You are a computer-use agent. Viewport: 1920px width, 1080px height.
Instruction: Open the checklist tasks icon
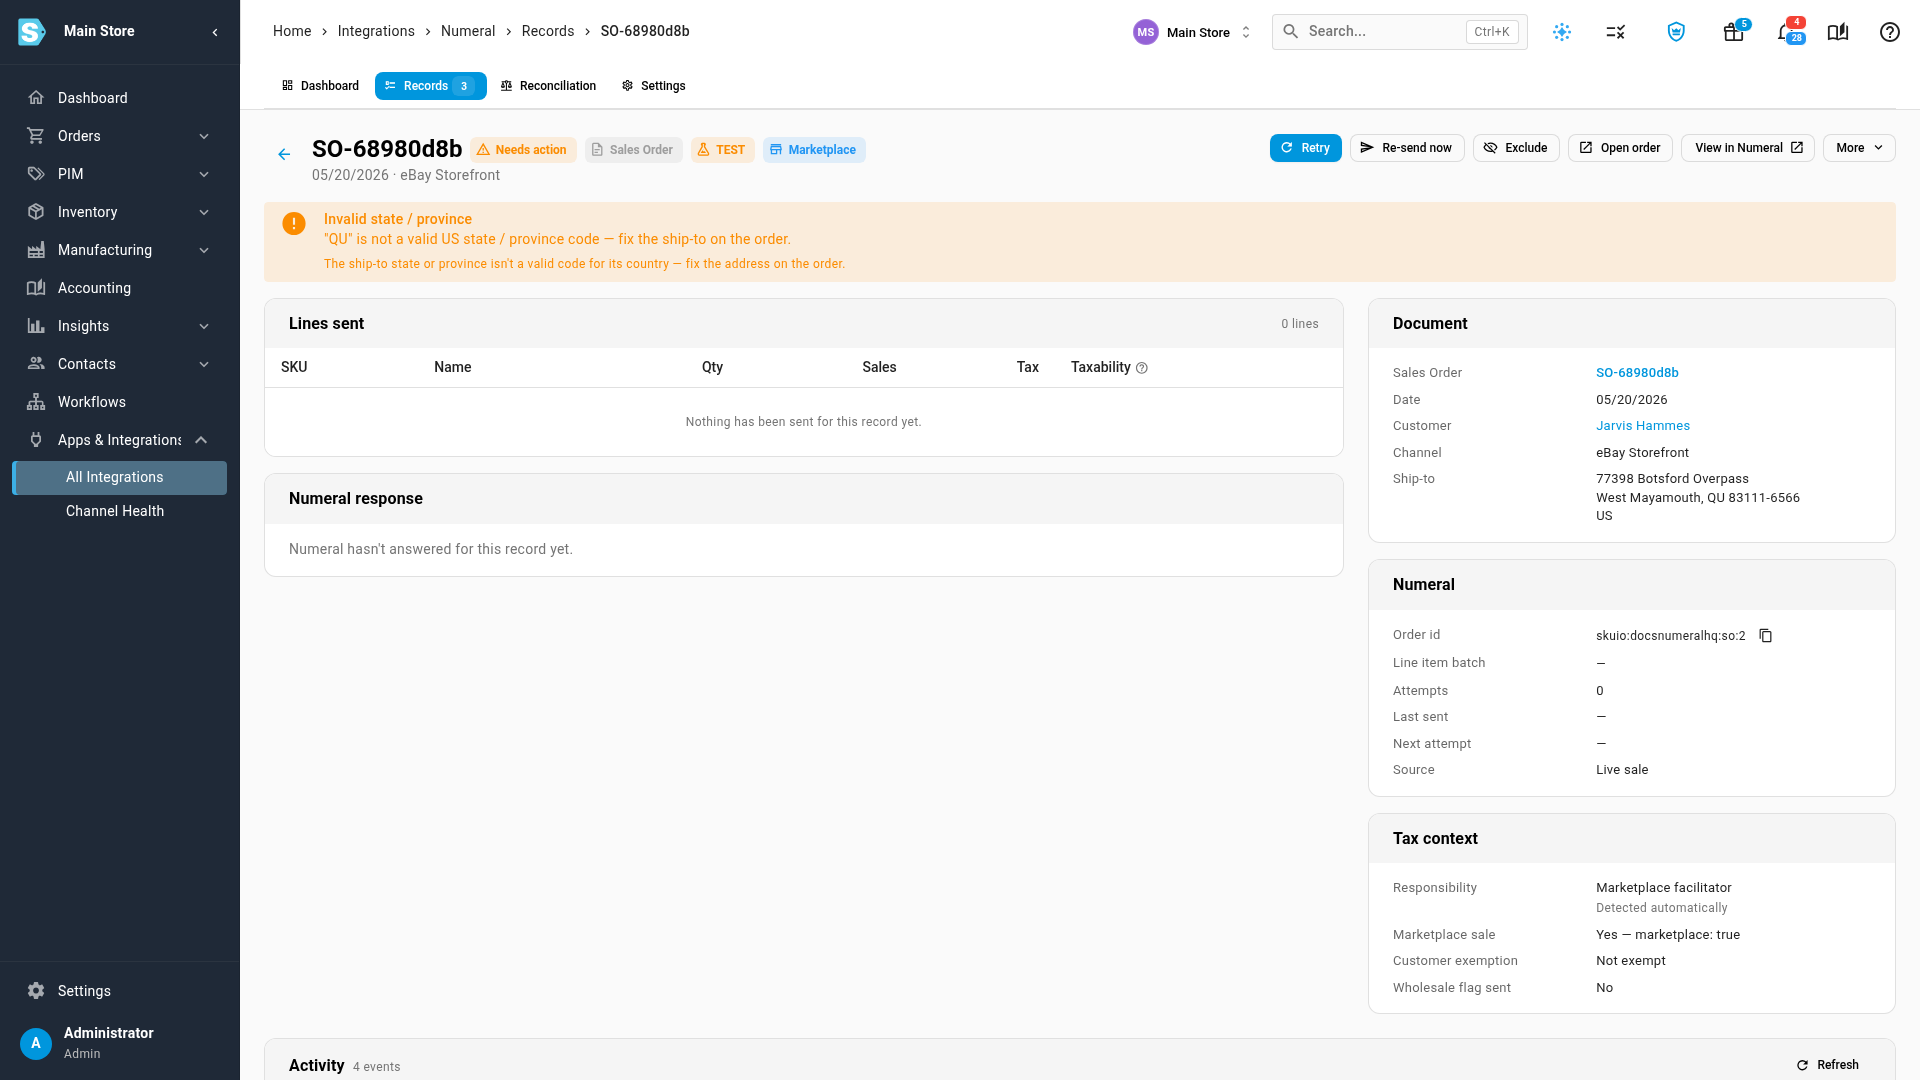click(x=1616, y=32)
